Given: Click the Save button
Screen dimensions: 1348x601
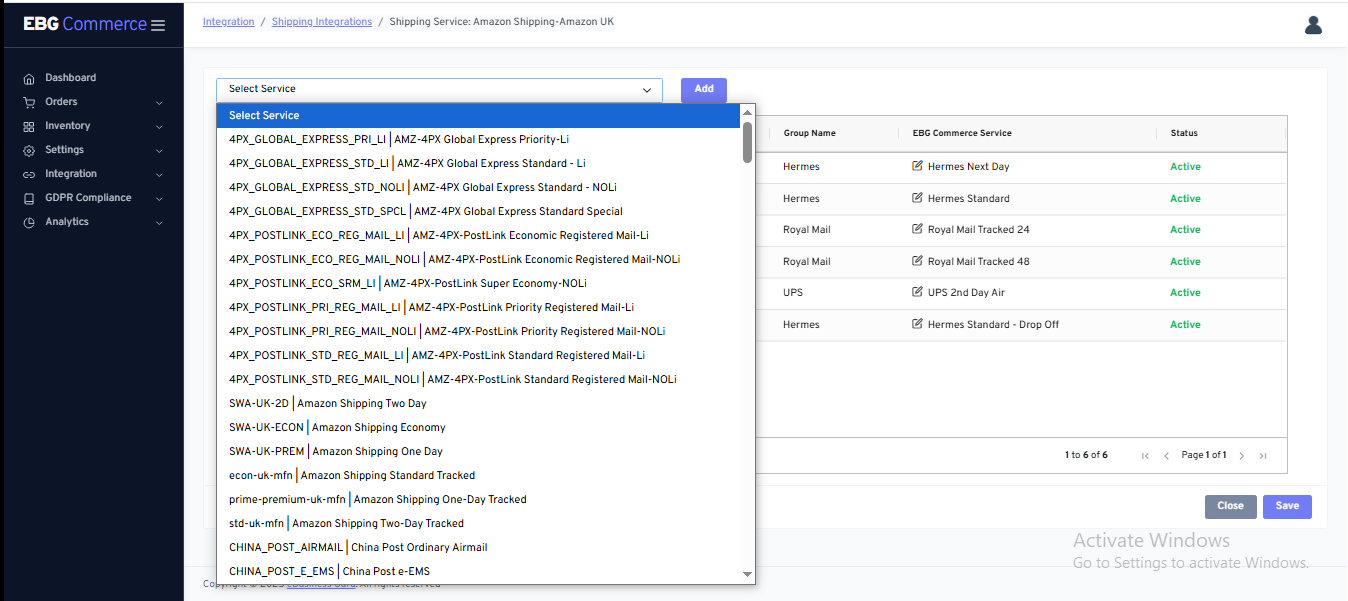Looking at the screenshot, I should (x=1286, y=506).
